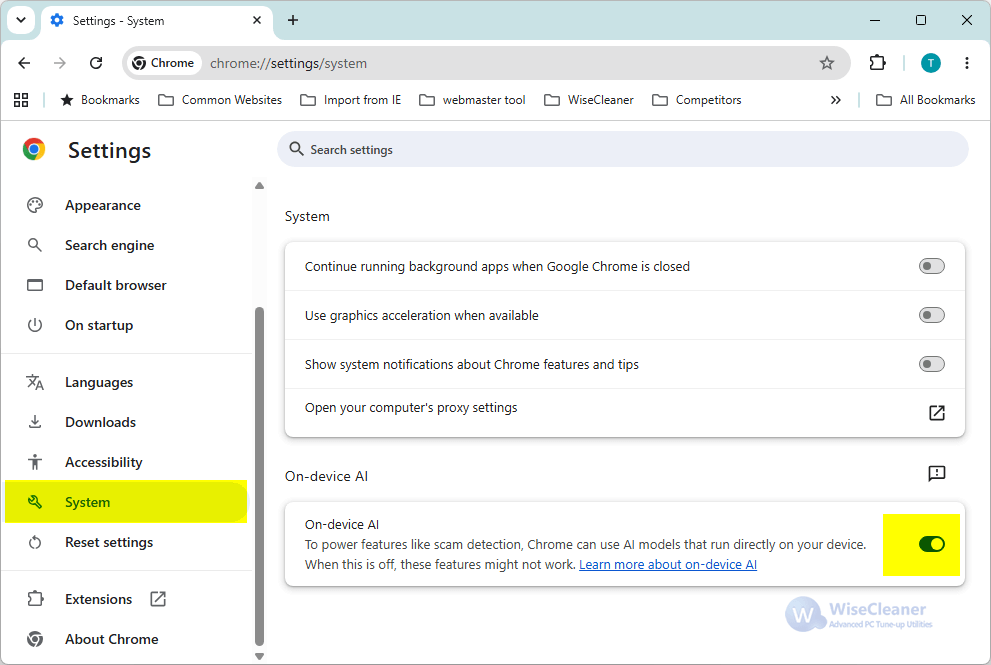991x665 pixels.
Task: Send feedback icon next to On-device AI
Action: [937, 473]
